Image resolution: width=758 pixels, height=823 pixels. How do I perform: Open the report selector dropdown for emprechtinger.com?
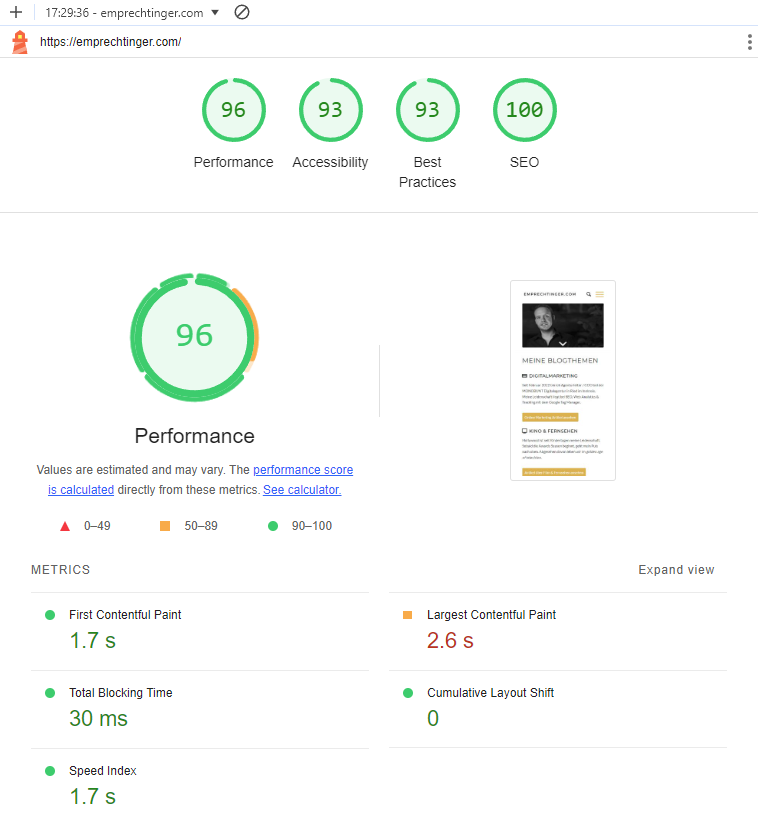tap(132, 13)
